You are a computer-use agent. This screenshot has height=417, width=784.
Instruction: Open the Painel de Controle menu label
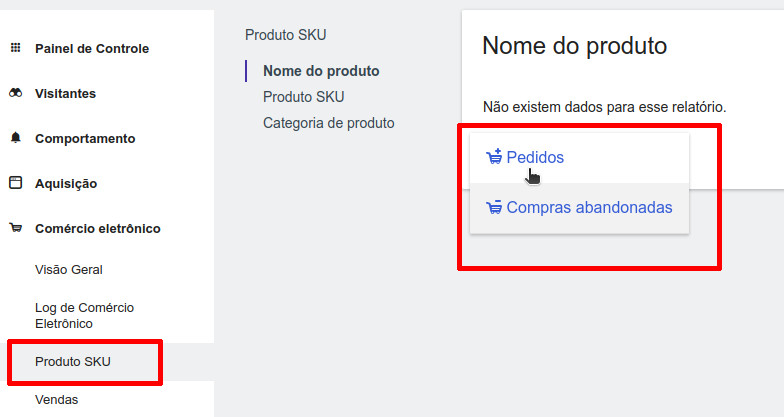tap(91, 48)
